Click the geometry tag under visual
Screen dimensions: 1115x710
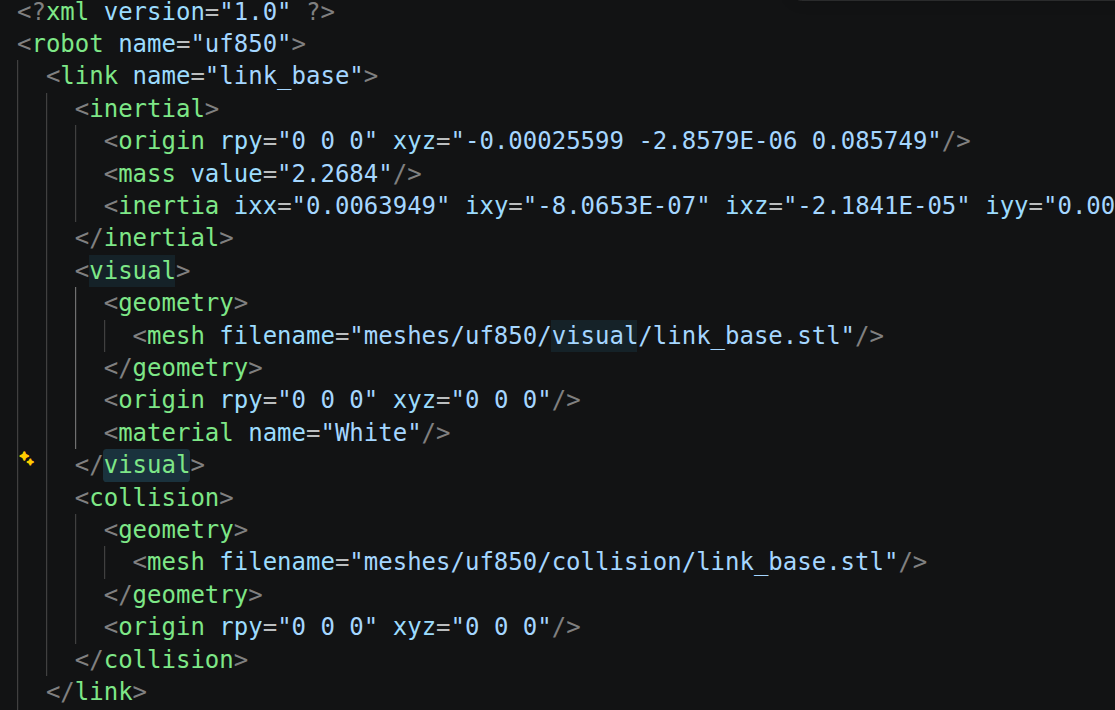tap(176, 302)
